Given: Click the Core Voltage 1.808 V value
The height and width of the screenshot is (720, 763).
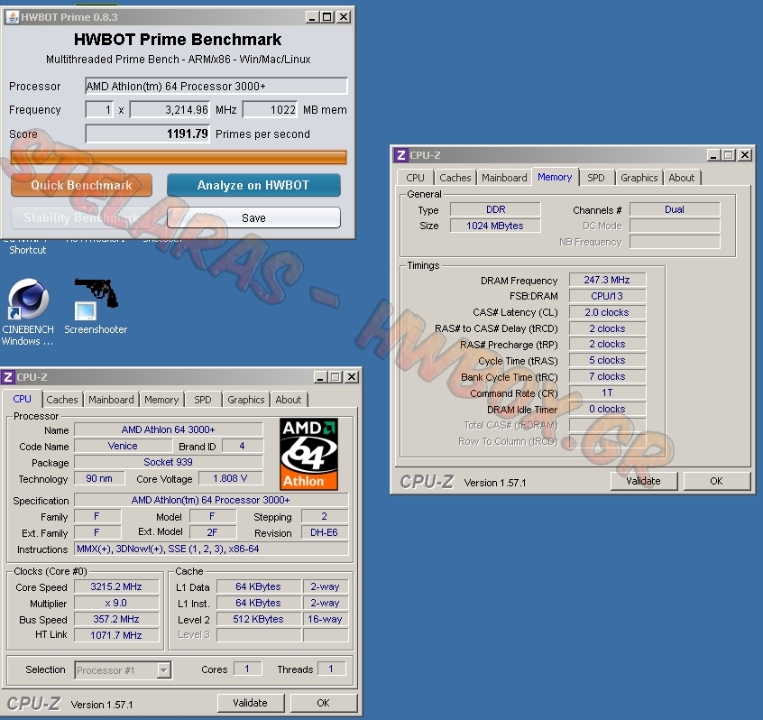Looking at the screenshot, I should 230,479.
